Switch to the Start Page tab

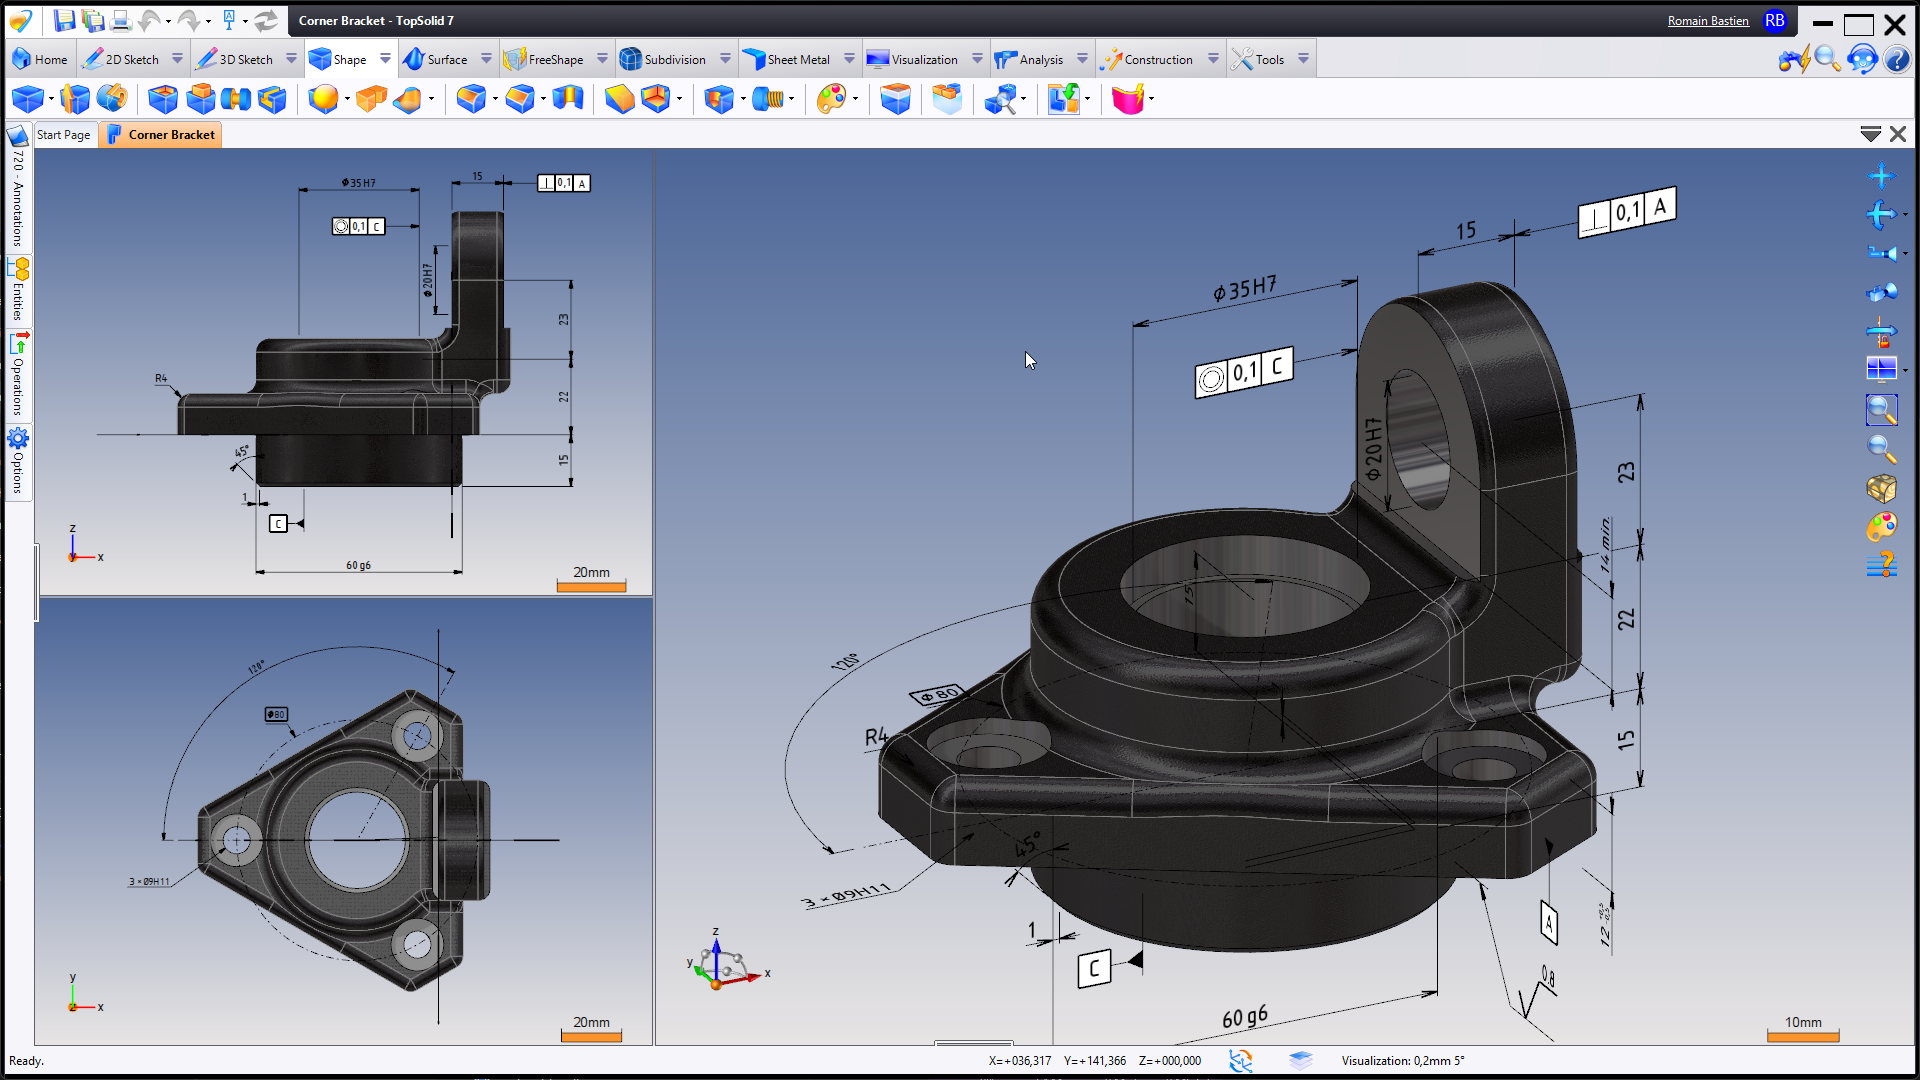pyautogui.click(x=63, y=135)
